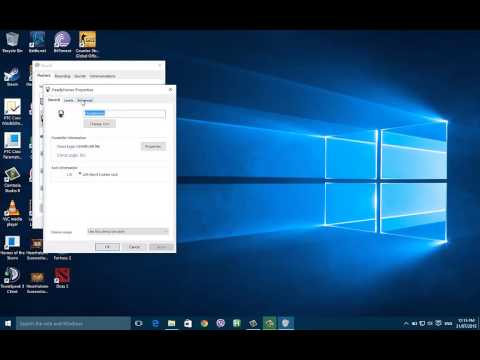Open the Device usage dropdown

click(128, 231)
